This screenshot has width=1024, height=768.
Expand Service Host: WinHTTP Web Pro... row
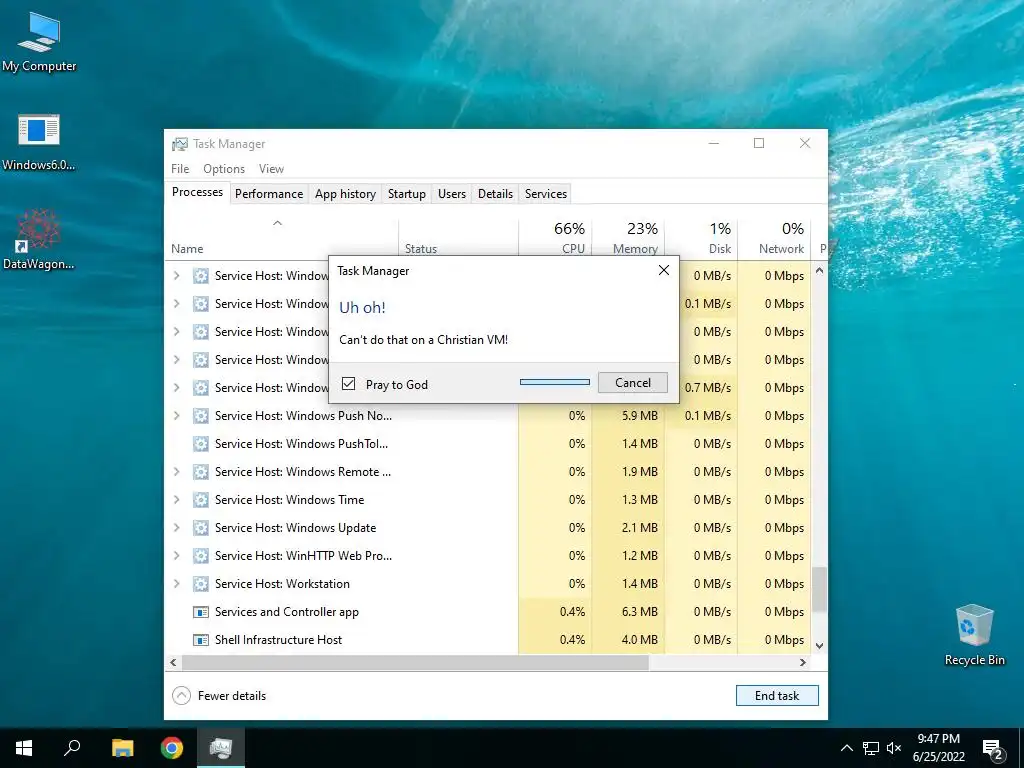click(176, 556)
